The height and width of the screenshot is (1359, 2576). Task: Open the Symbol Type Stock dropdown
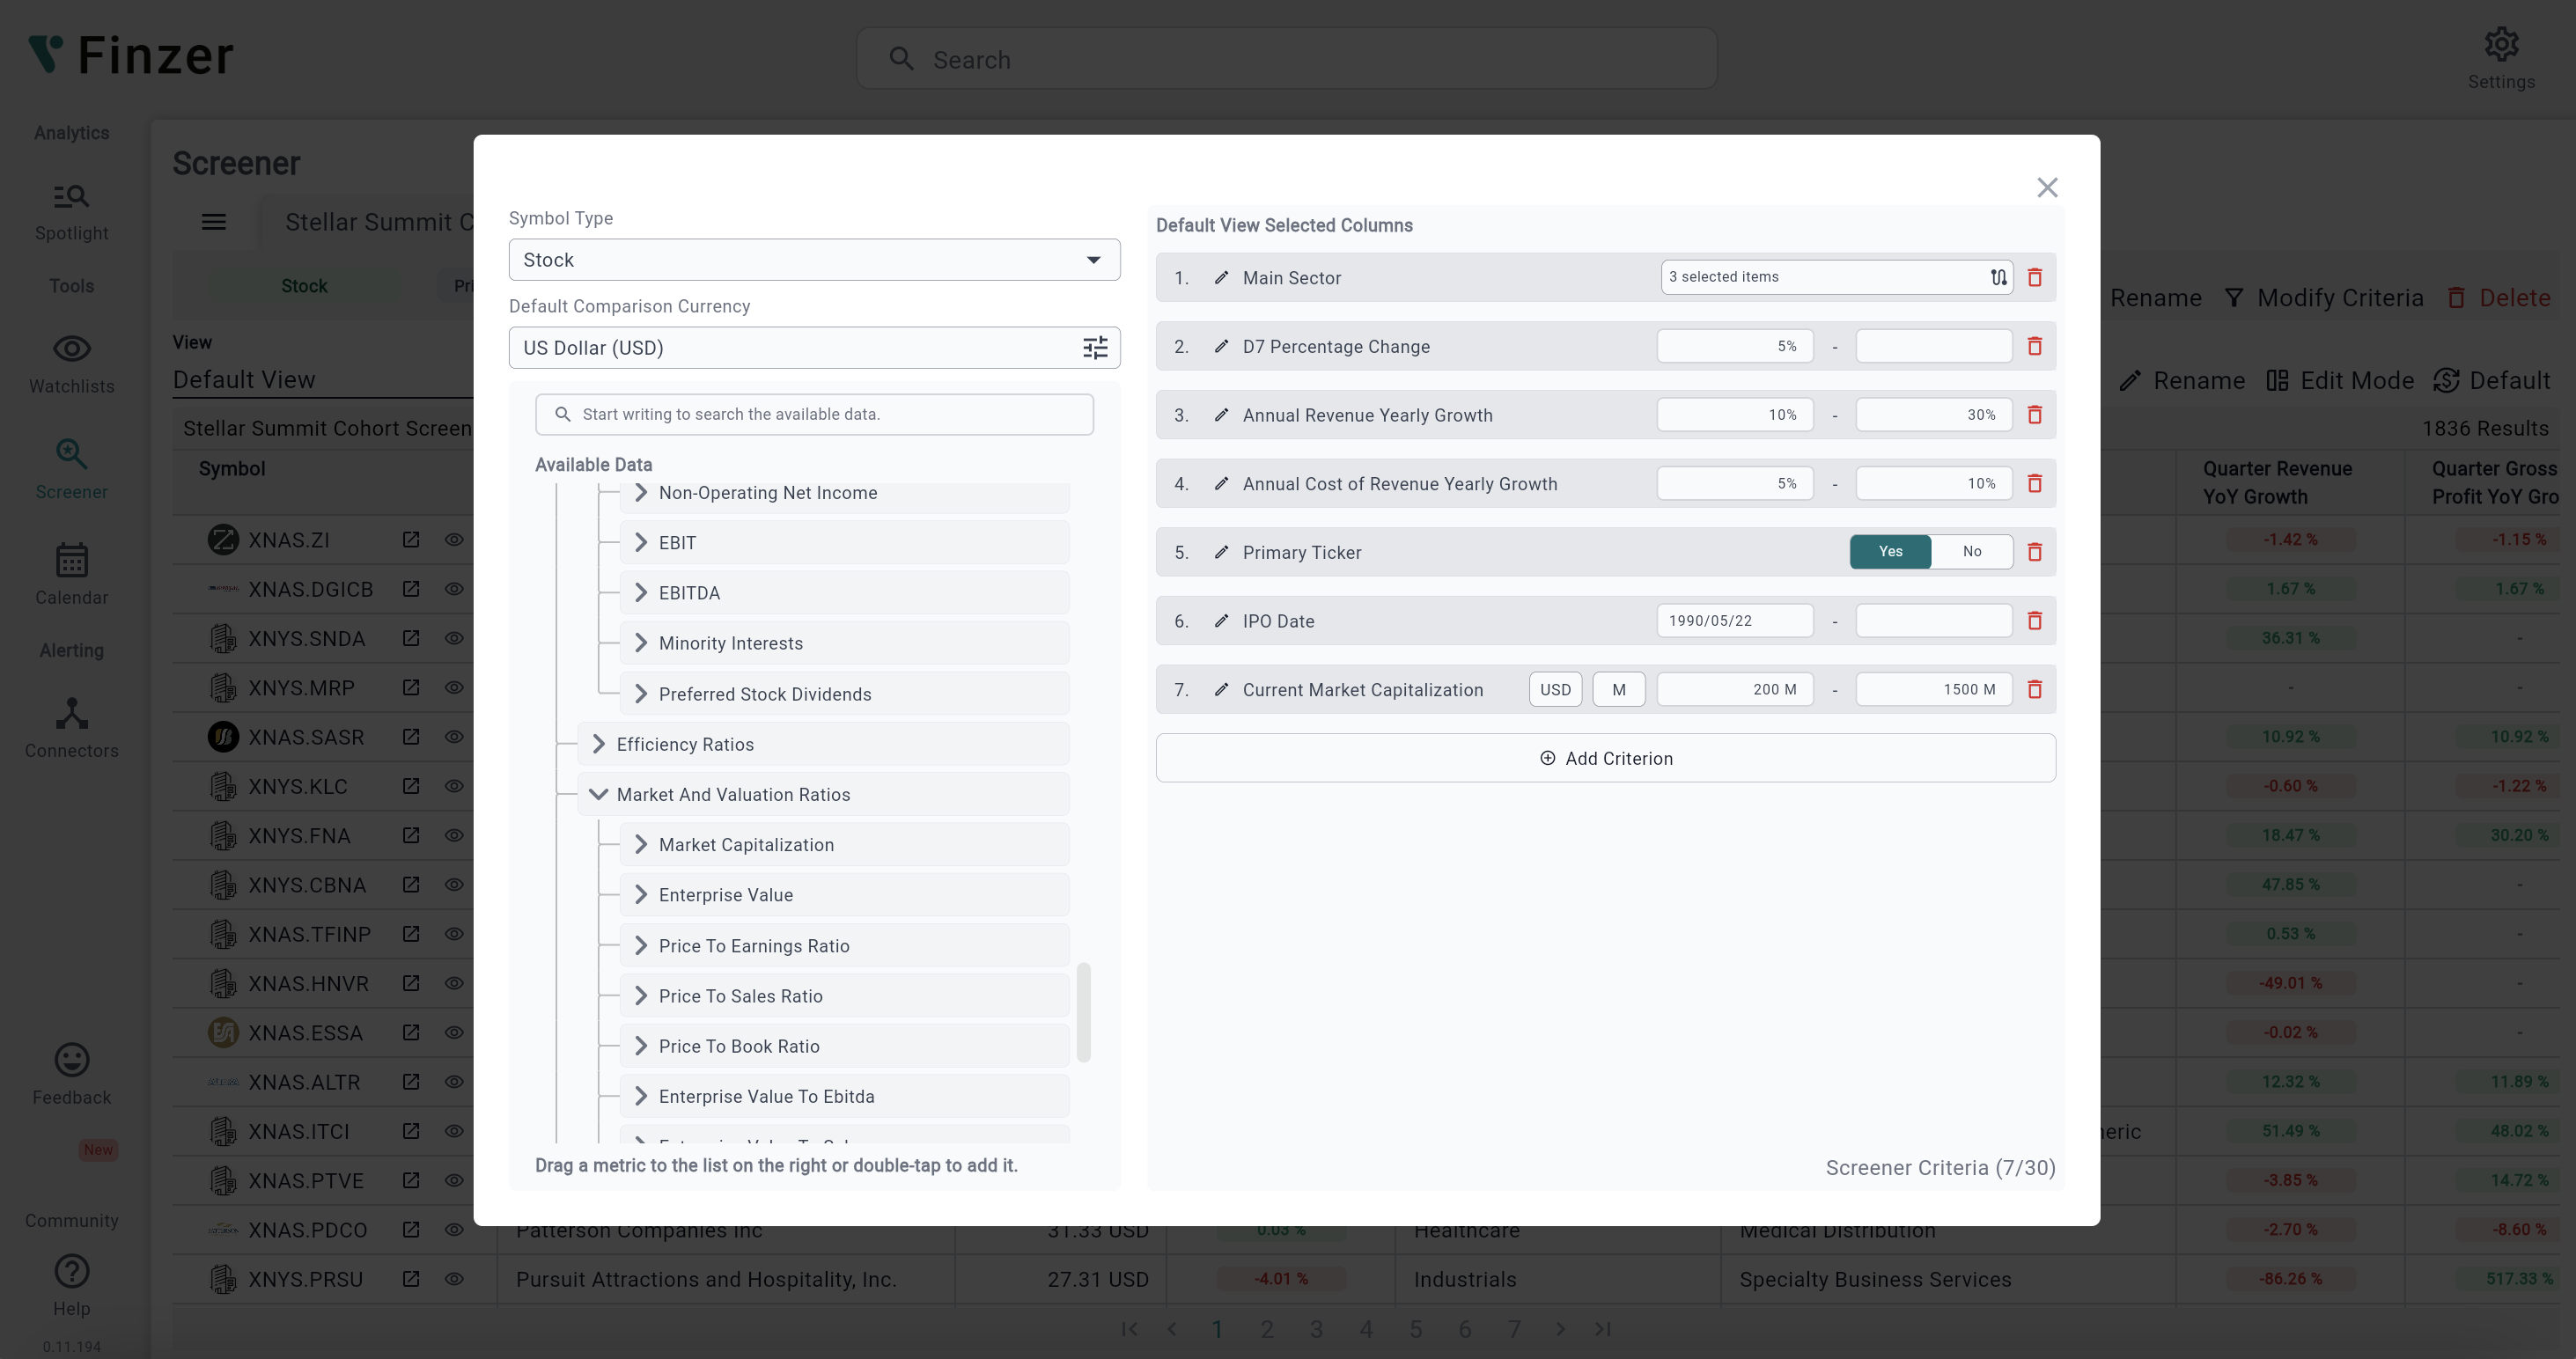814,260
